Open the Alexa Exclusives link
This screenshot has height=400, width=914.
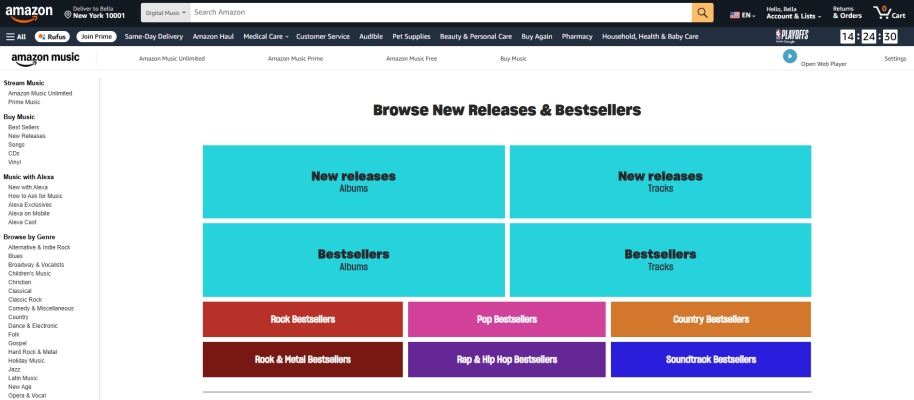click(30, 205)
